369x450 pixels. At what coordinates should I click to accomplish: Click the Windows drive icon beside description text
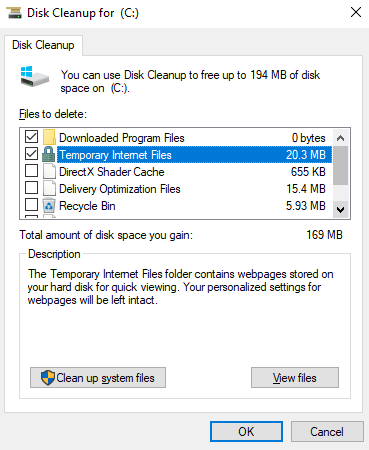(34, 76)
